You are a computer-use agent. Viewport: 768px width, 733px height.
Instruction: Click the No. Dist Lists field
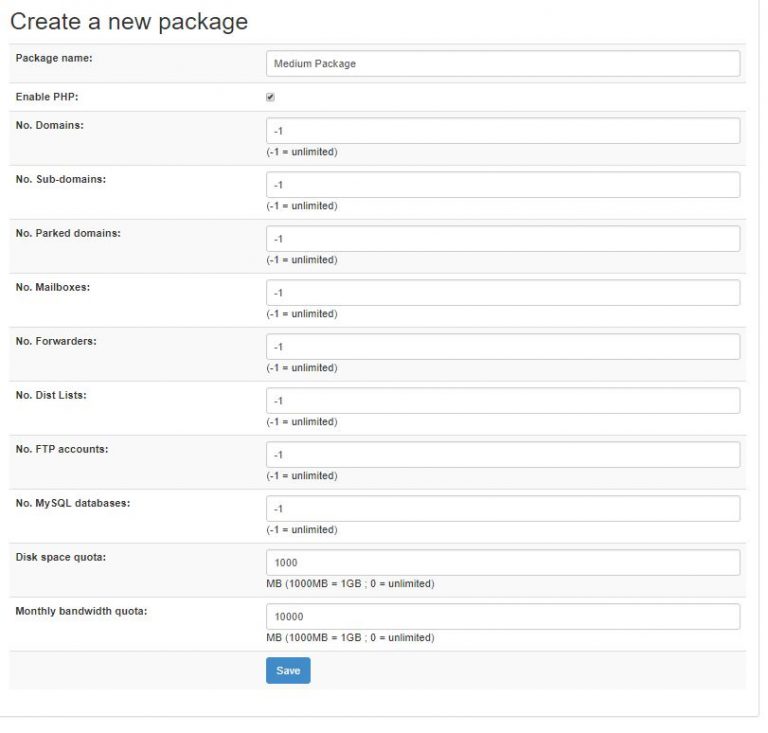pyautogui.click(x=503, y=401)
